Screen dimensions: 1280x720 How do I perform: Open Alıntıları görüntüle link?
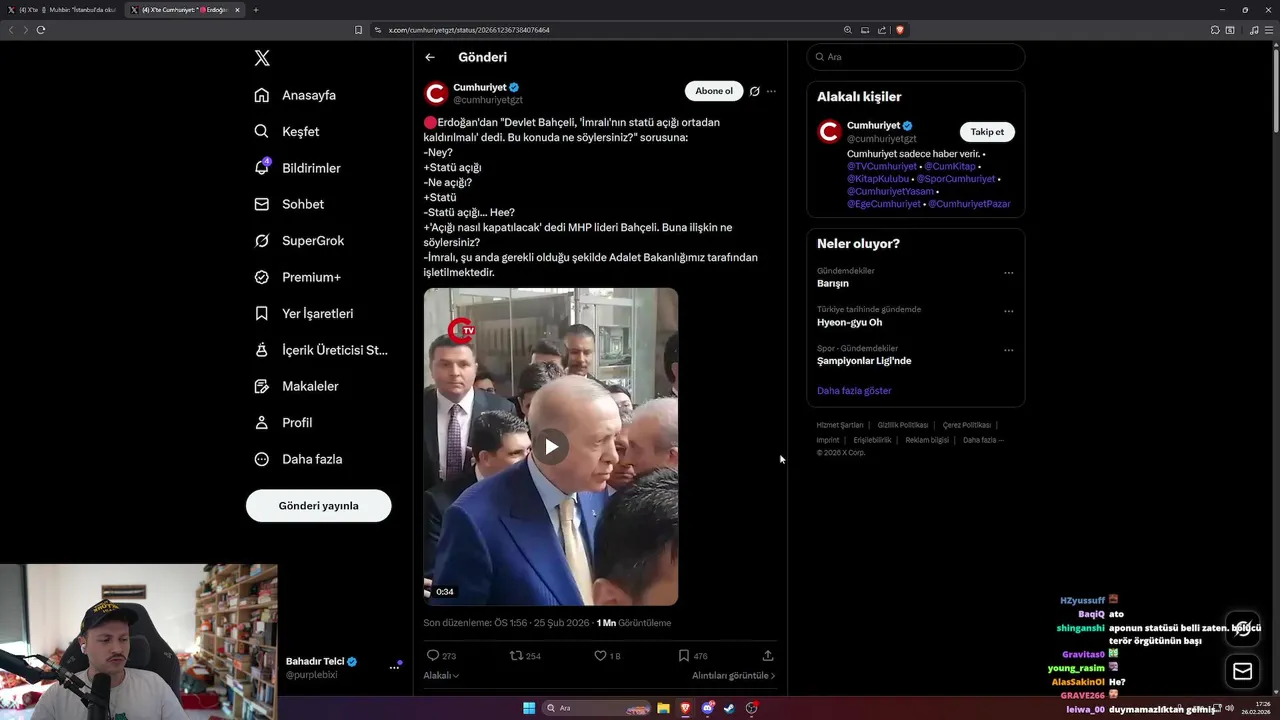click(734, 676)
